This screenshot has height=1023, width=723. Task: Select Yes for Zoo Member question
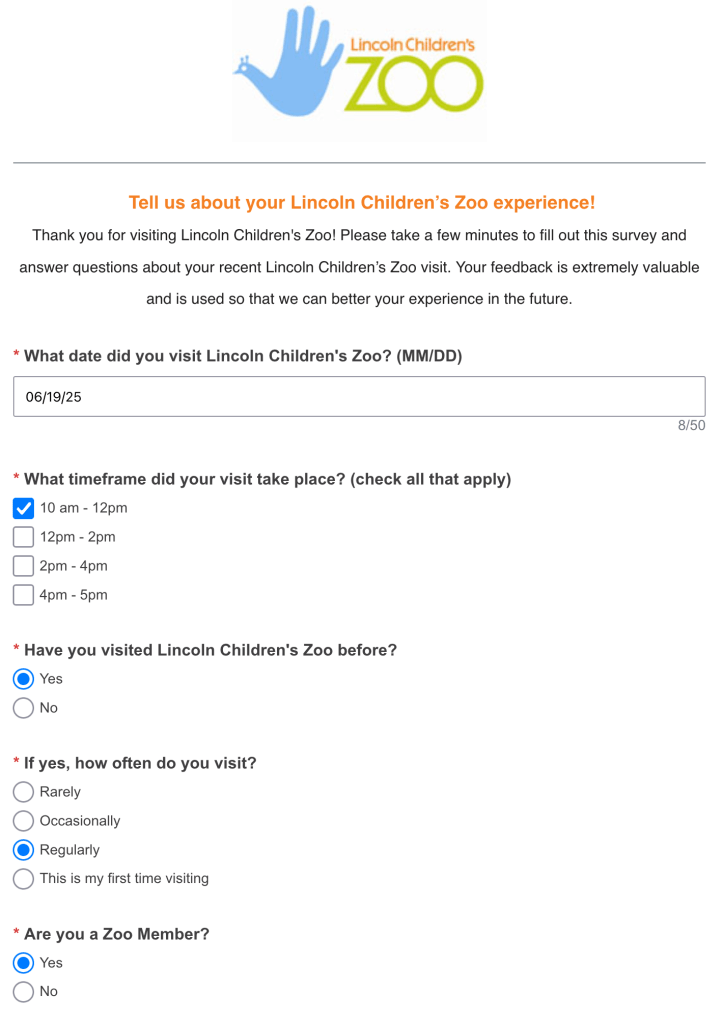point(24,963)
